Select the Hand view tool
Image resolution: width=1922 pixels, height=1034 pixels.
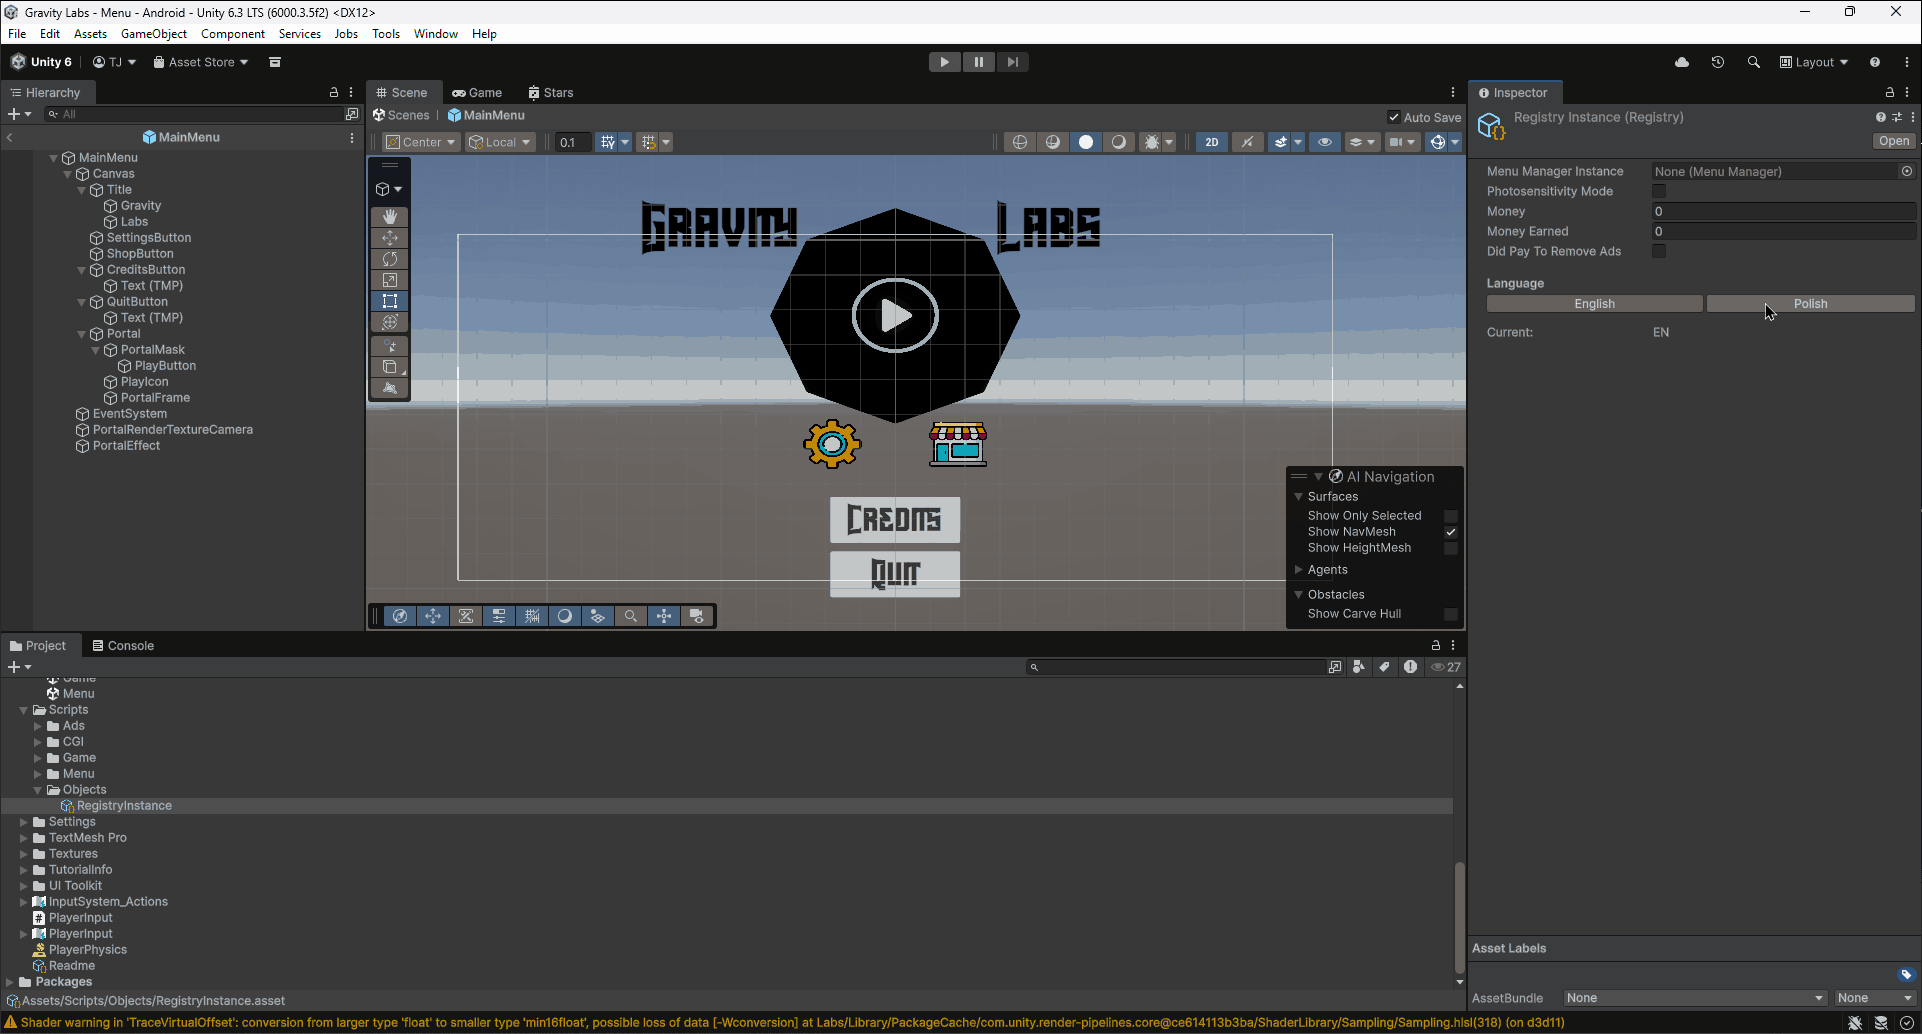pos(389,217)
